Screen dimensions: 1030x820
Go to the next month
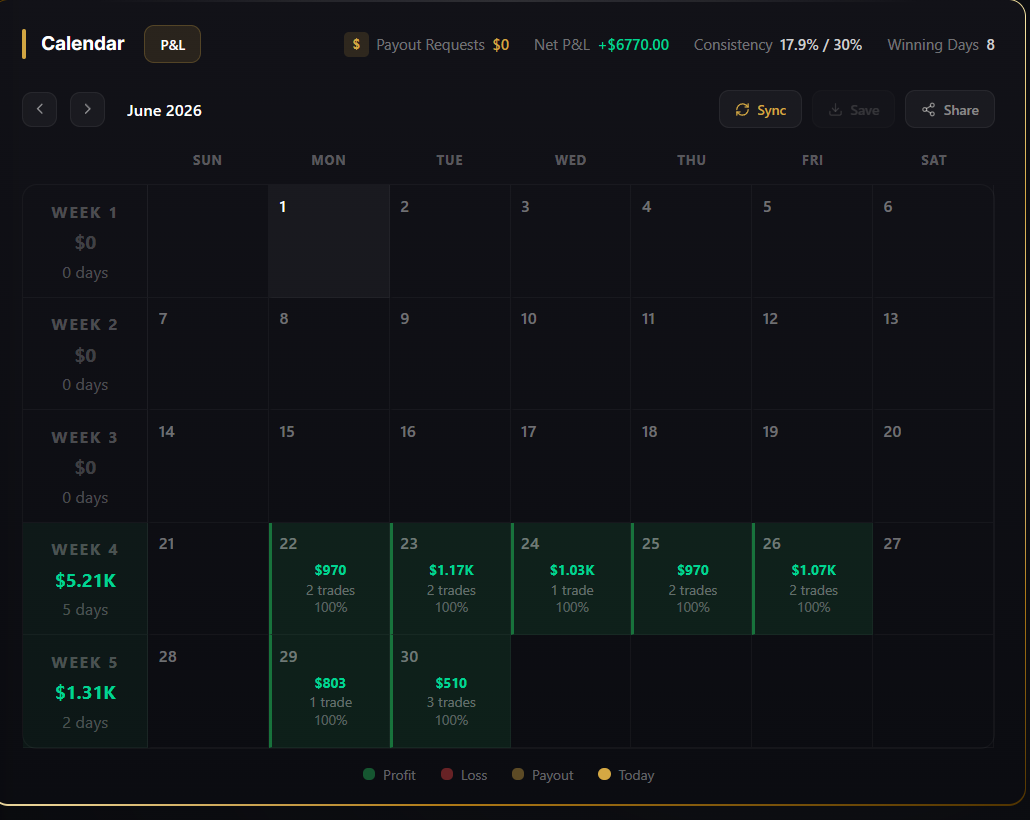click(87, 109)
